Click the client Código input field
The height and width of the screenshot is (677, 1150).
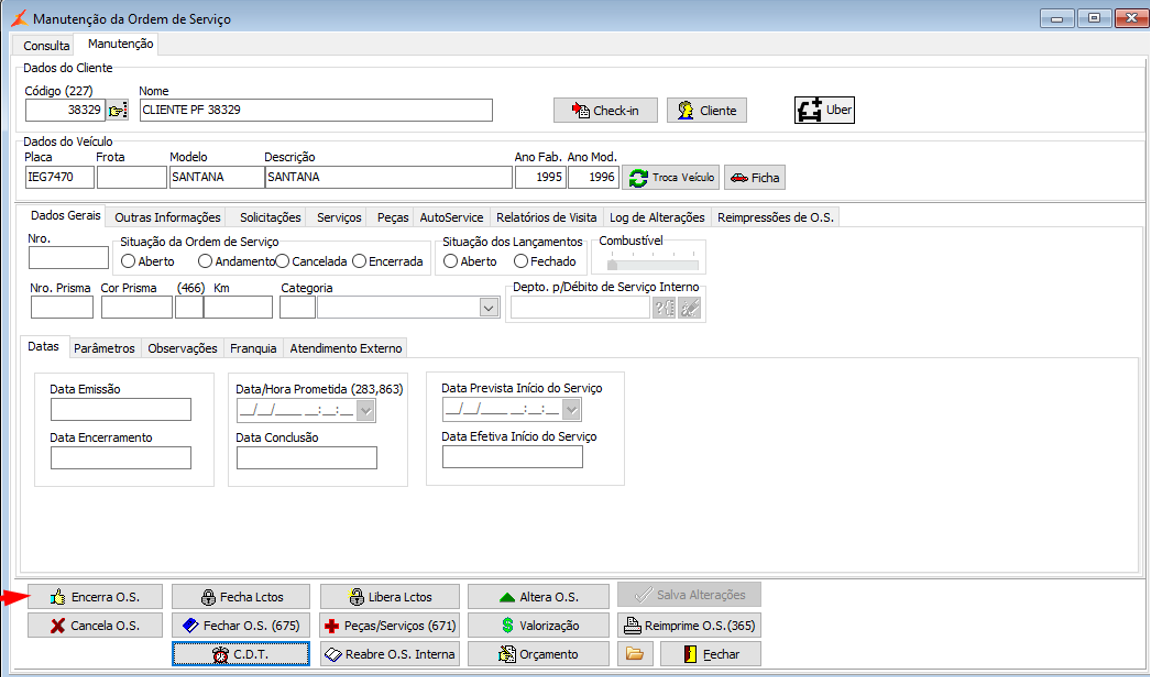(x=65, y=110)
